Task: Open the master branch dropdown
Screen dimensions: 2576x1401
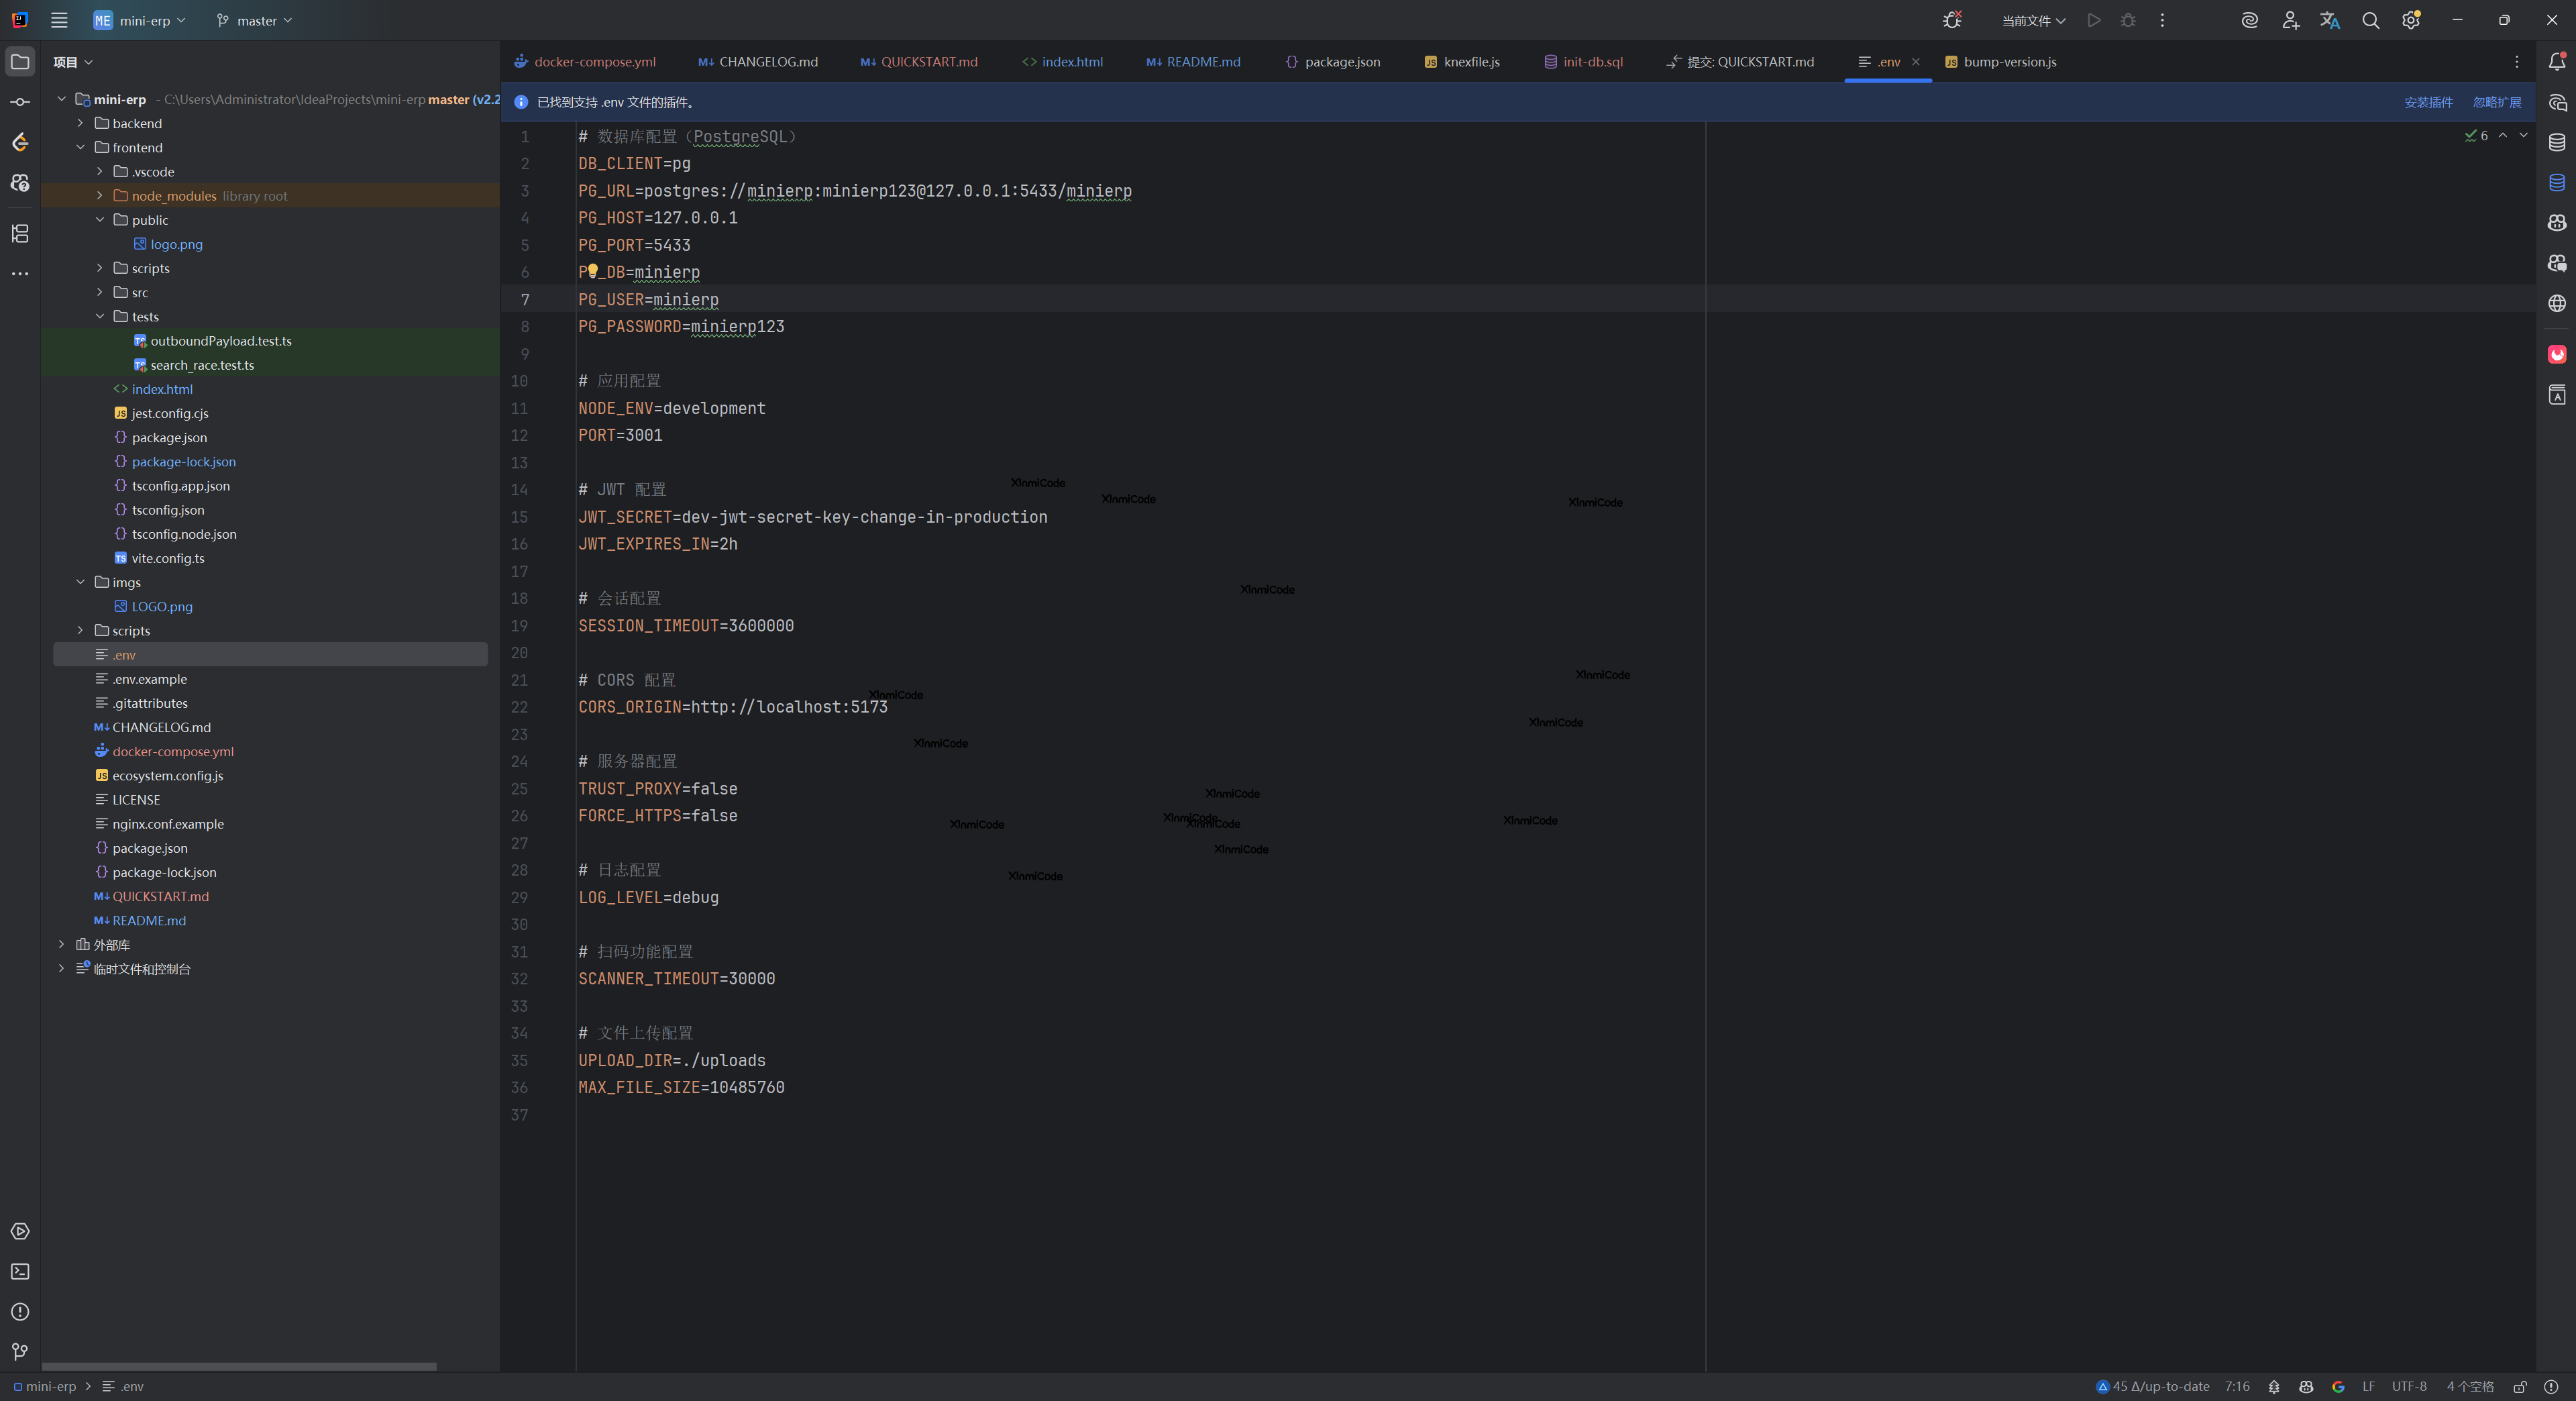Action: [x=255, y=20]
